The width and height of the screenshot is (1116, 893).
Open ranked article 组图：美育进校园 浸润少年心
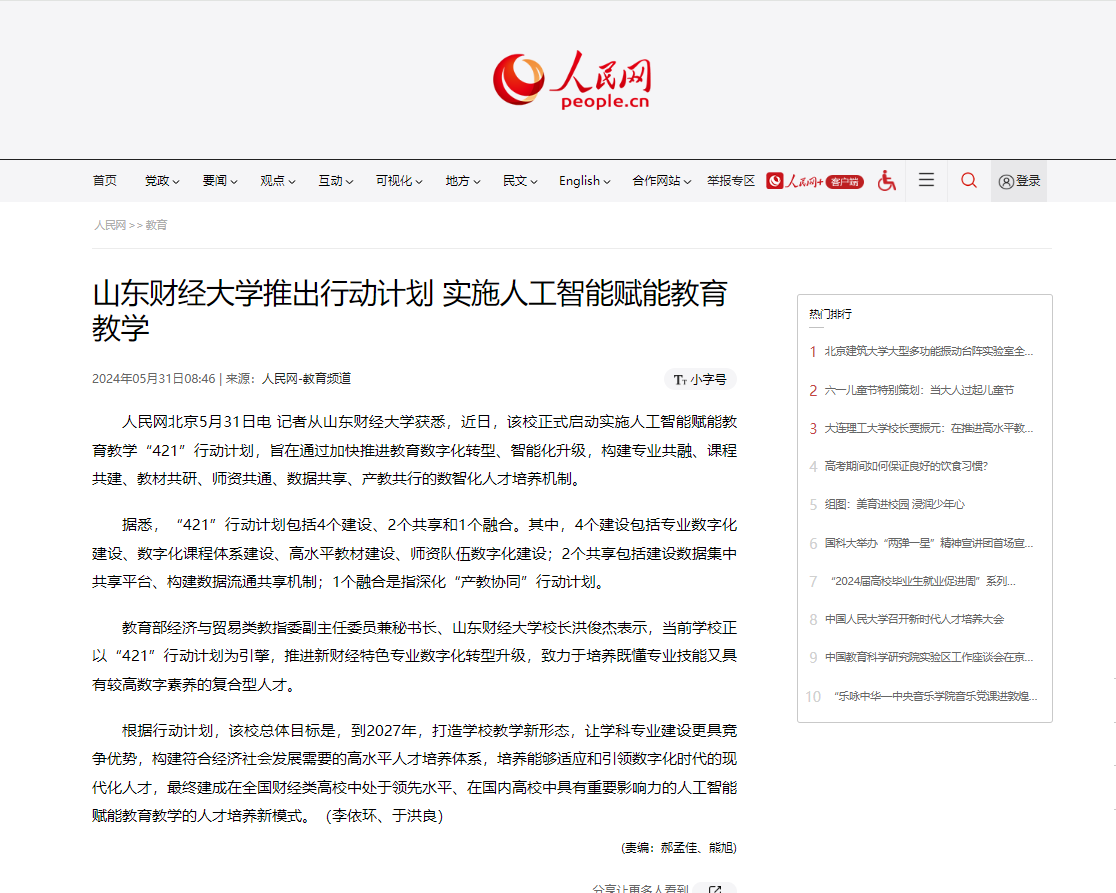point(895,504)
